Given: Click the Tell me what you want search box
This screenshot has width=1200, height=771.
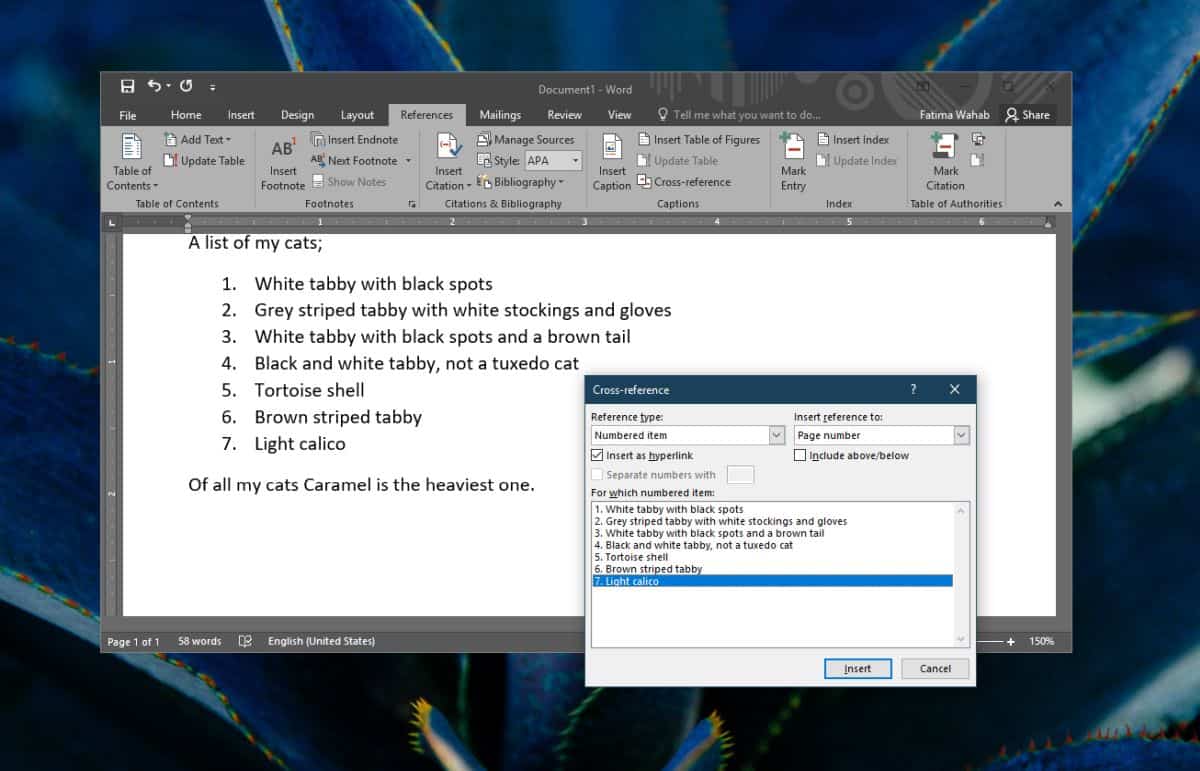Looking at the screenshot, I should (746, 115).
